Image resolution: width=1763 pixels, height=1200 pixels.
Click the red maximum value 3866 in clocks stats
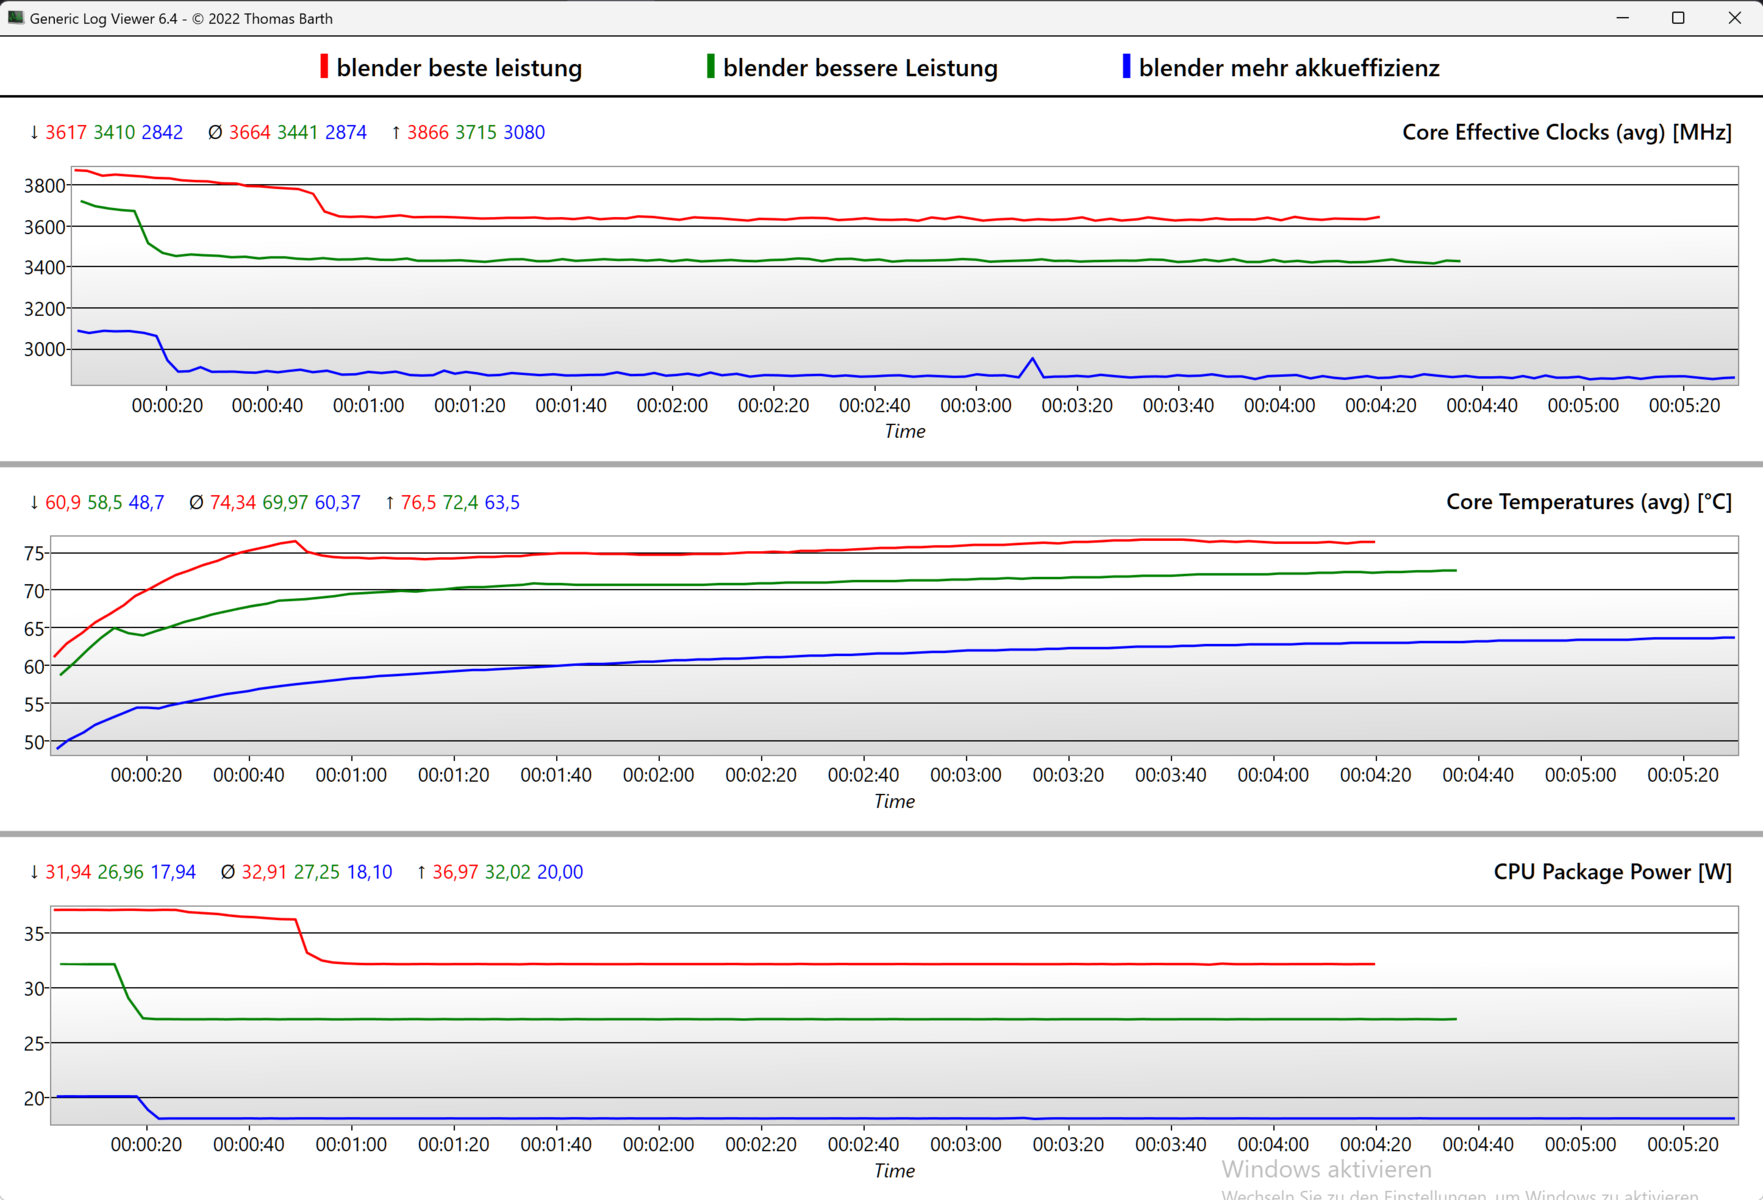(427, 133)
